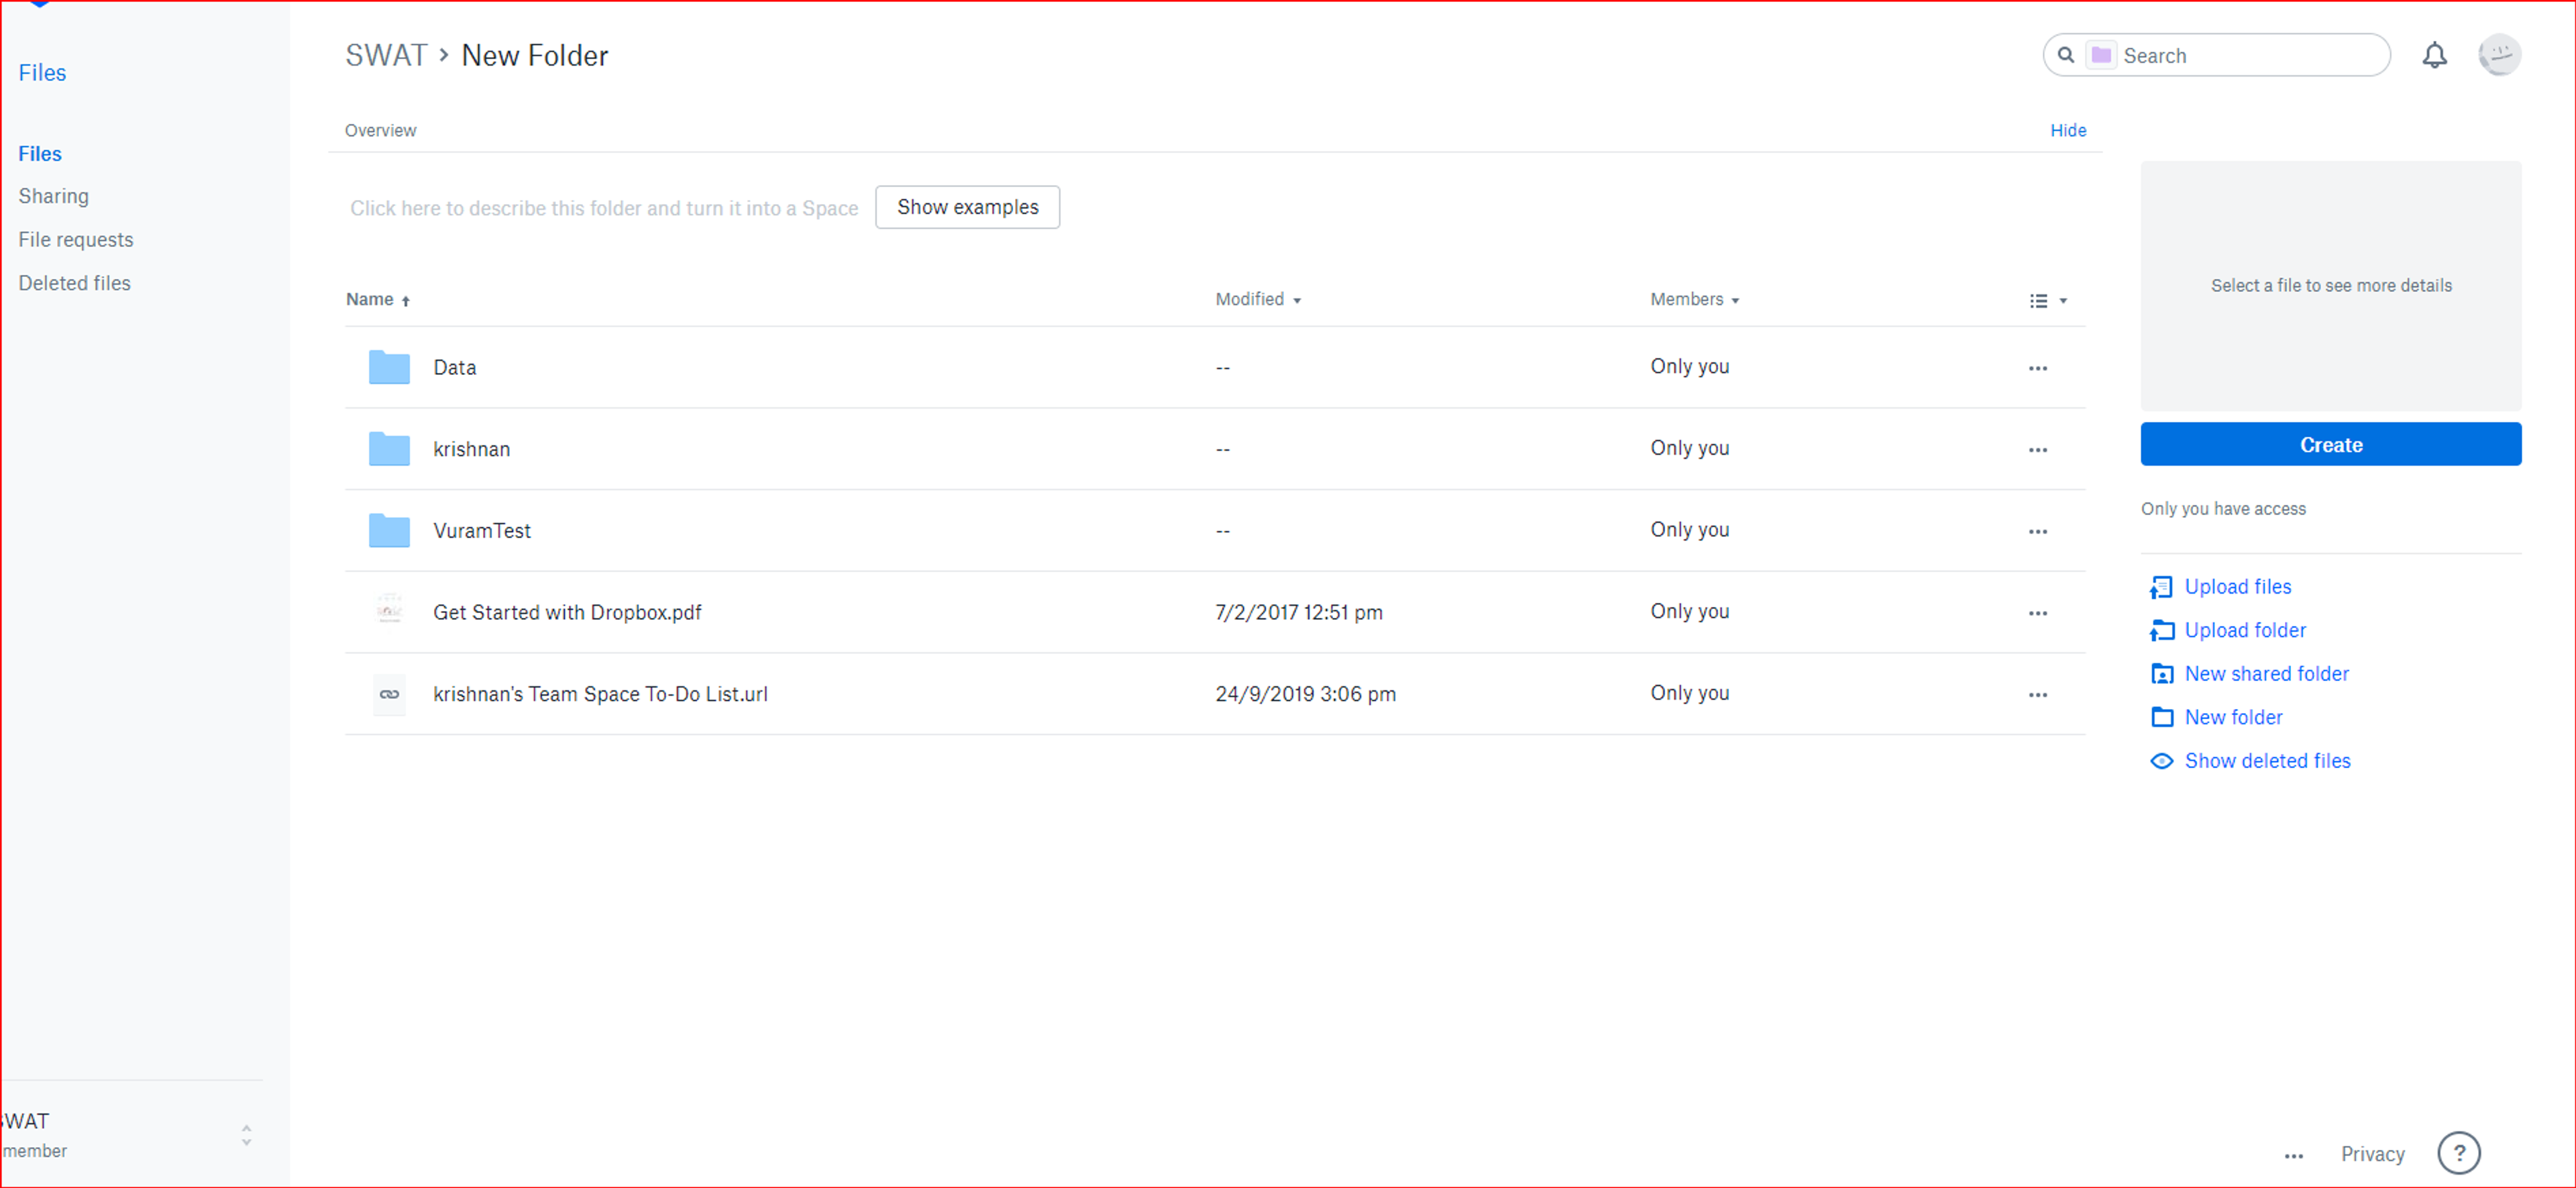The height and width of the screenshot is (1188, 2576).
Task: Click the Upload folder icon
Action: point(2161,630)
